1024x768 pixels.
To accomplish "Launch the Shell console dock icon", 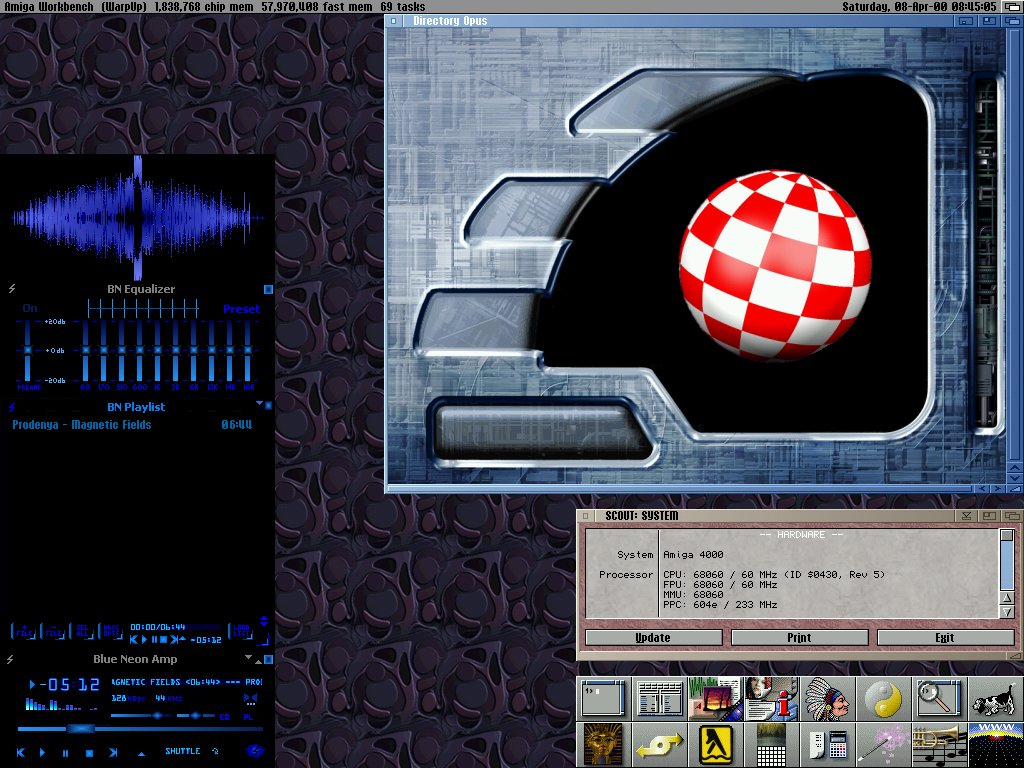I will 603,699.
